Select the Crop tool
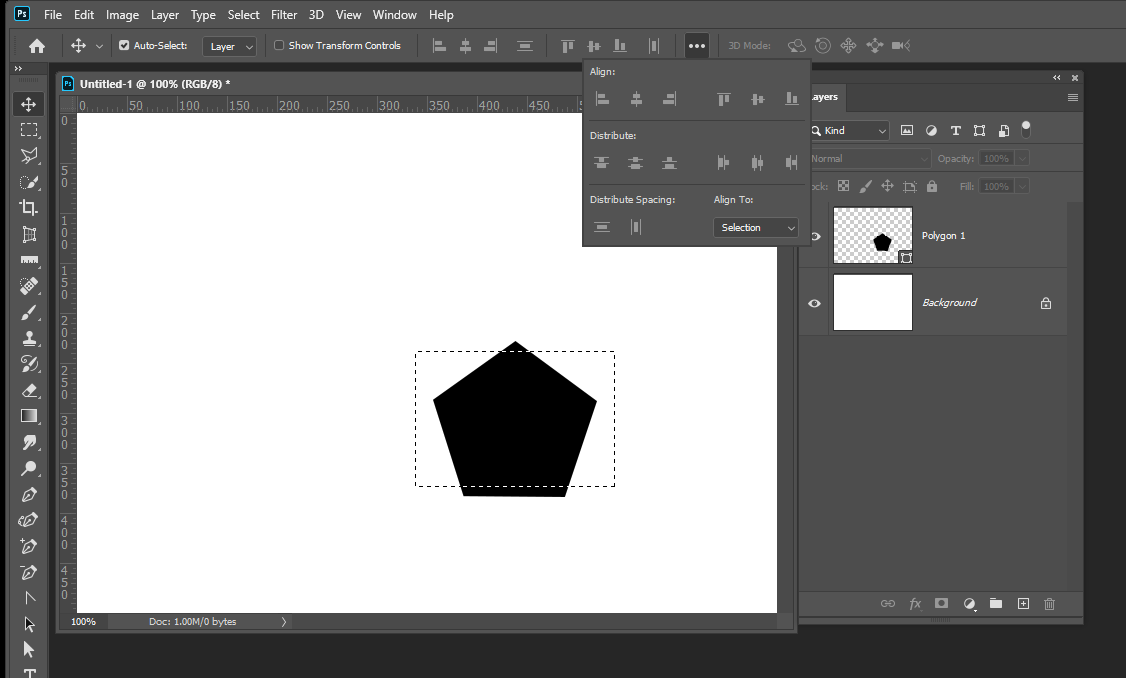The height and width of the screenshot is (678, 1126). point(29,208)
